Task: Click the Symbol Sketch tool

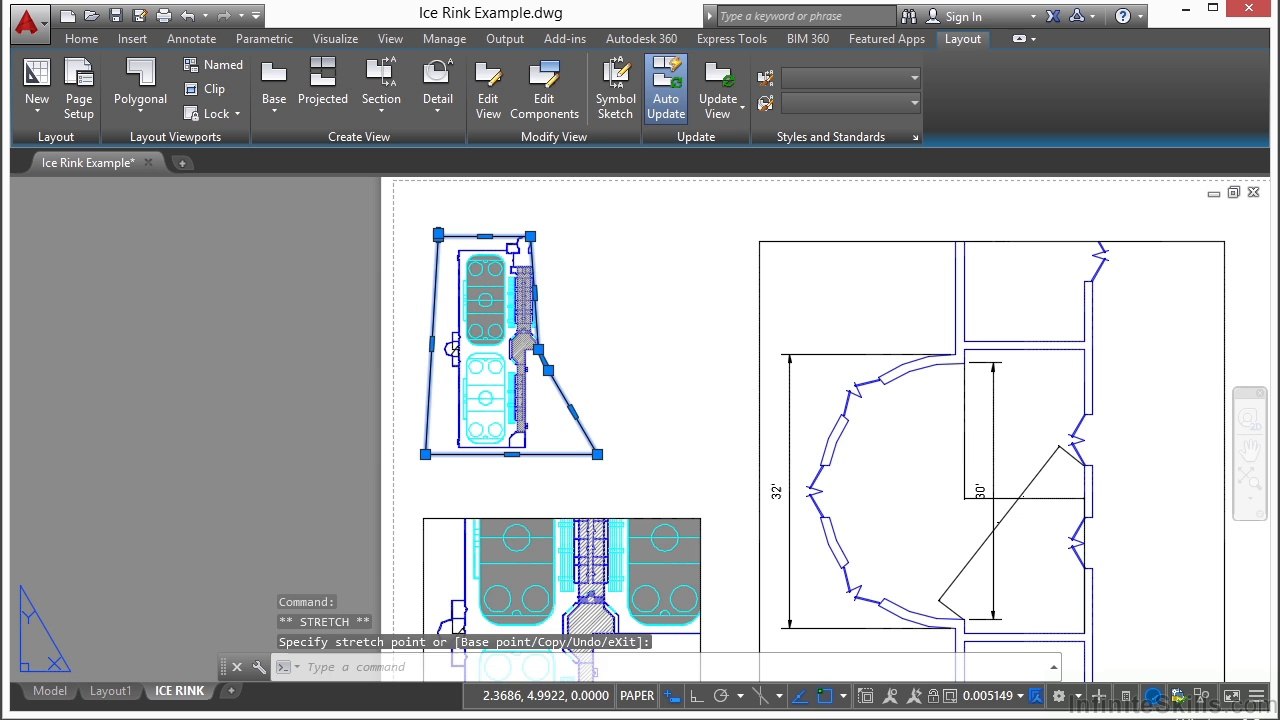Action: [616, 88]
